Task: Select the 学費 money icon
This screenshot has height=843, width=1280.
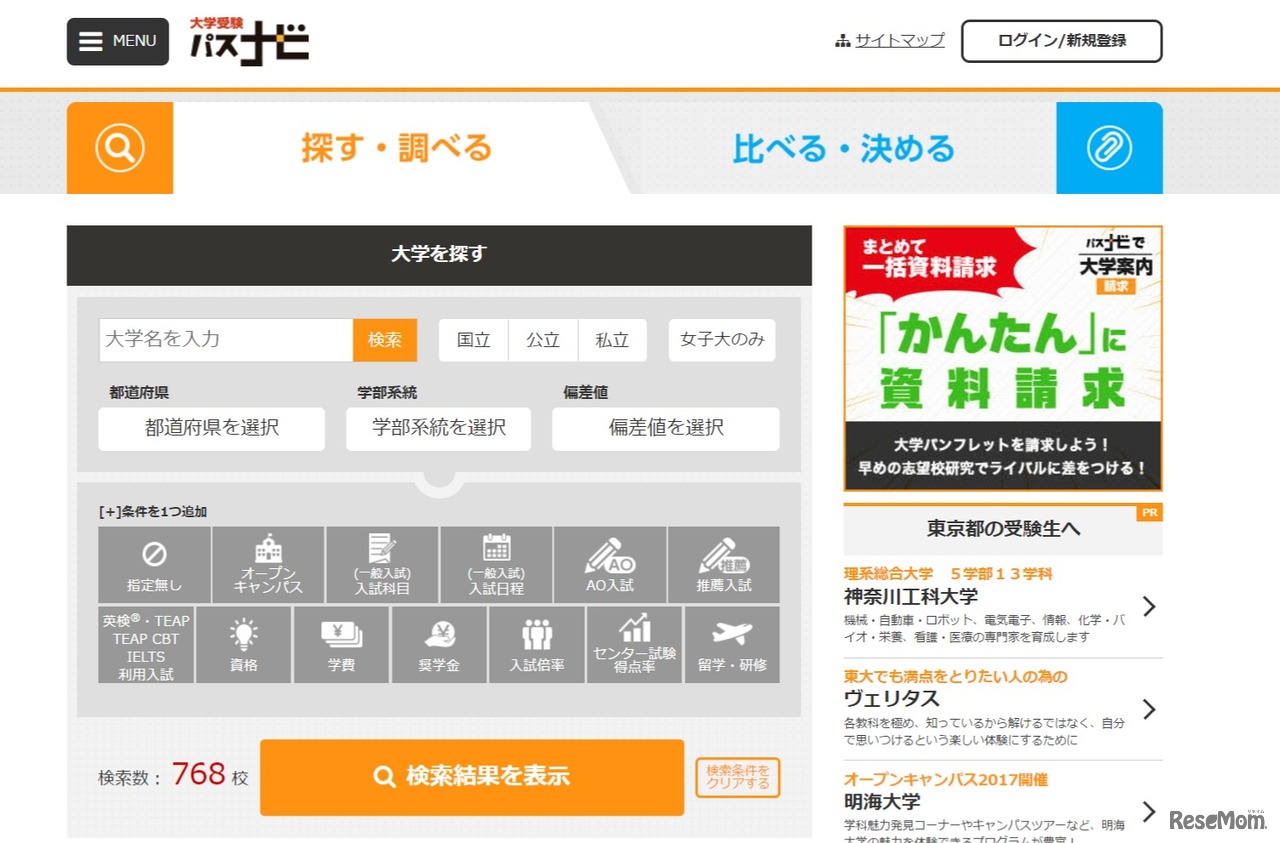Action: 341,645
